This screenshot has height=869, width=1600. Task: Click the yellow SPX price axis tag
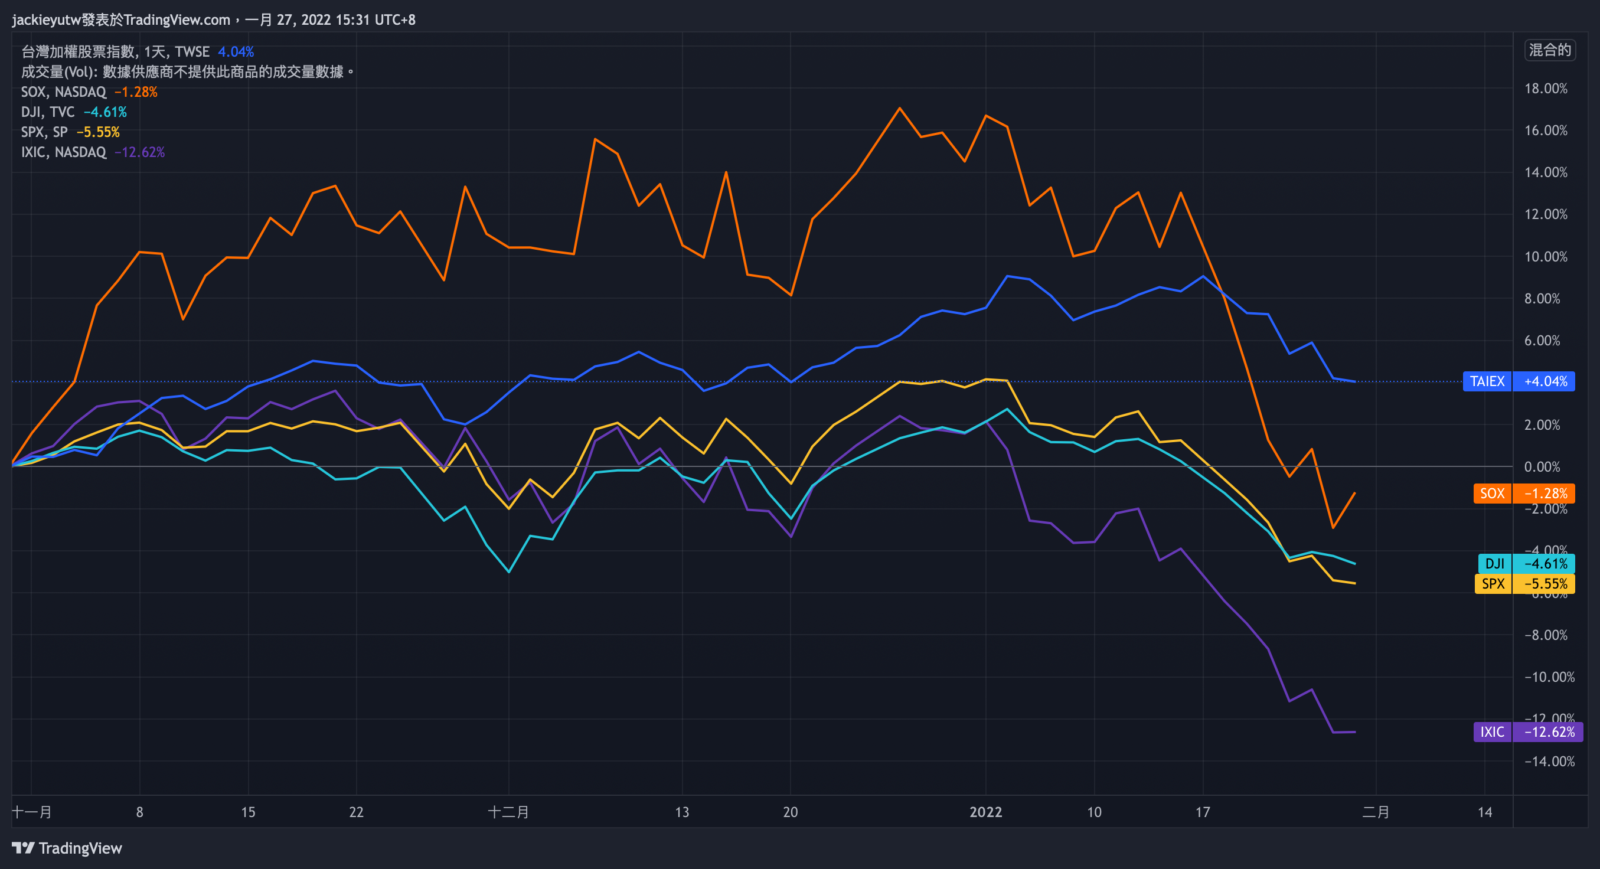tap(1524, 584)
